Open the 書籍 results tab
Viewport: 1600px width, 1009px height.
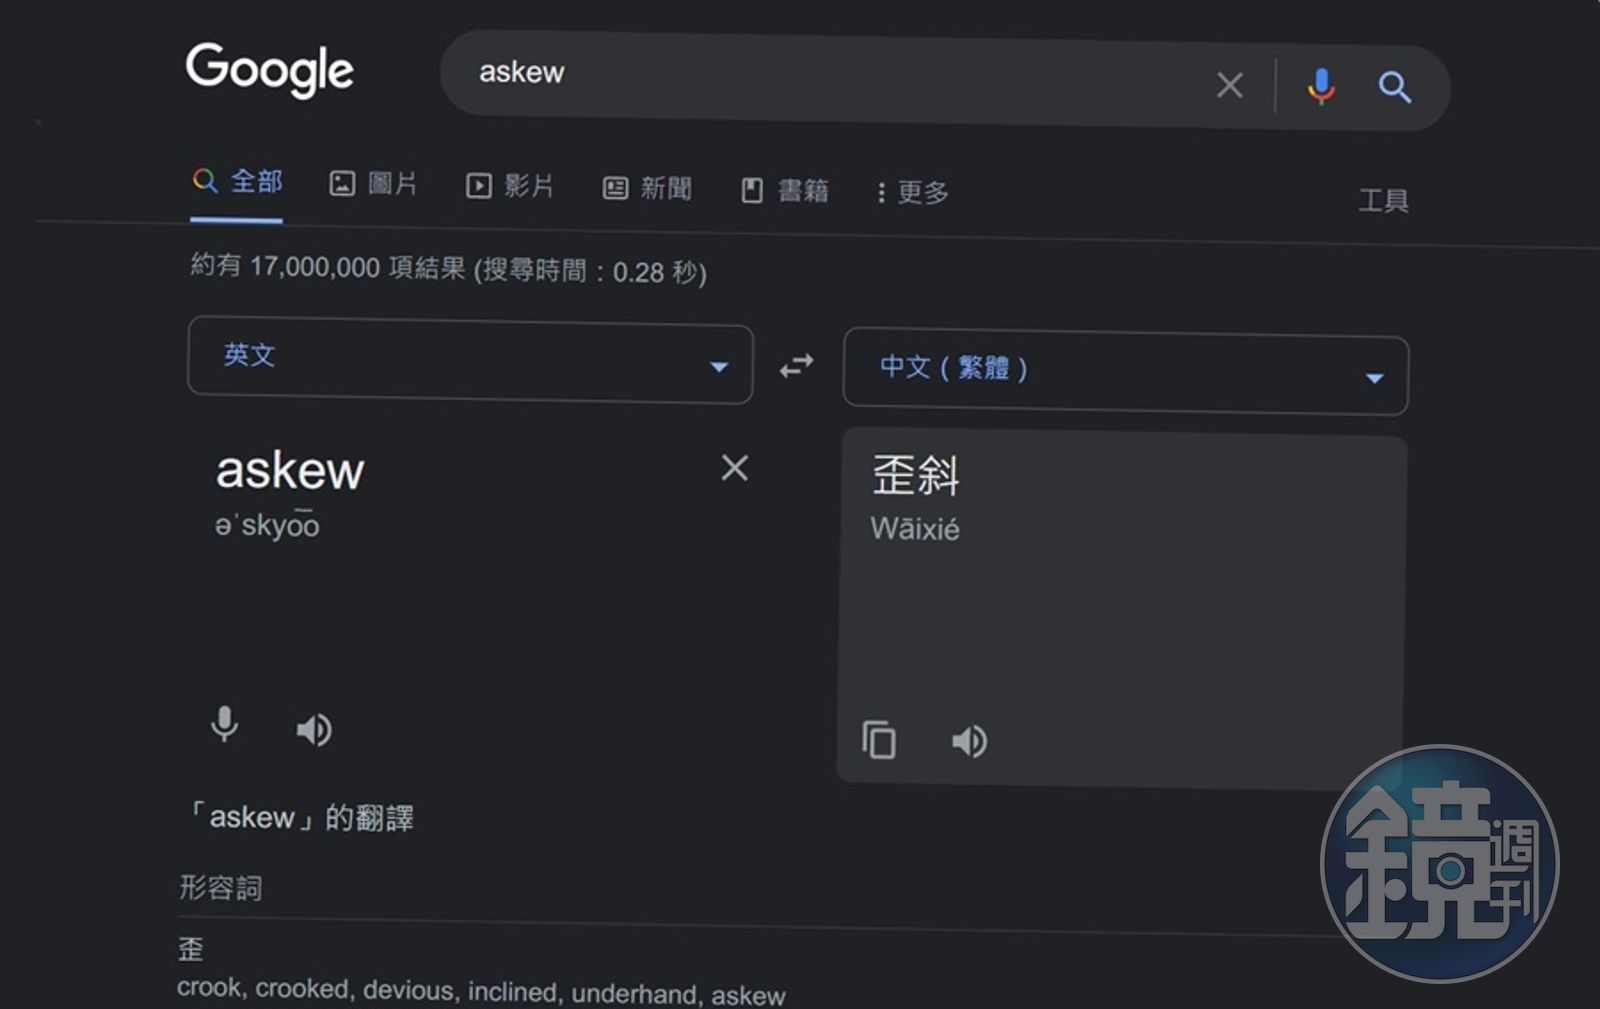[x=785, y=190]
